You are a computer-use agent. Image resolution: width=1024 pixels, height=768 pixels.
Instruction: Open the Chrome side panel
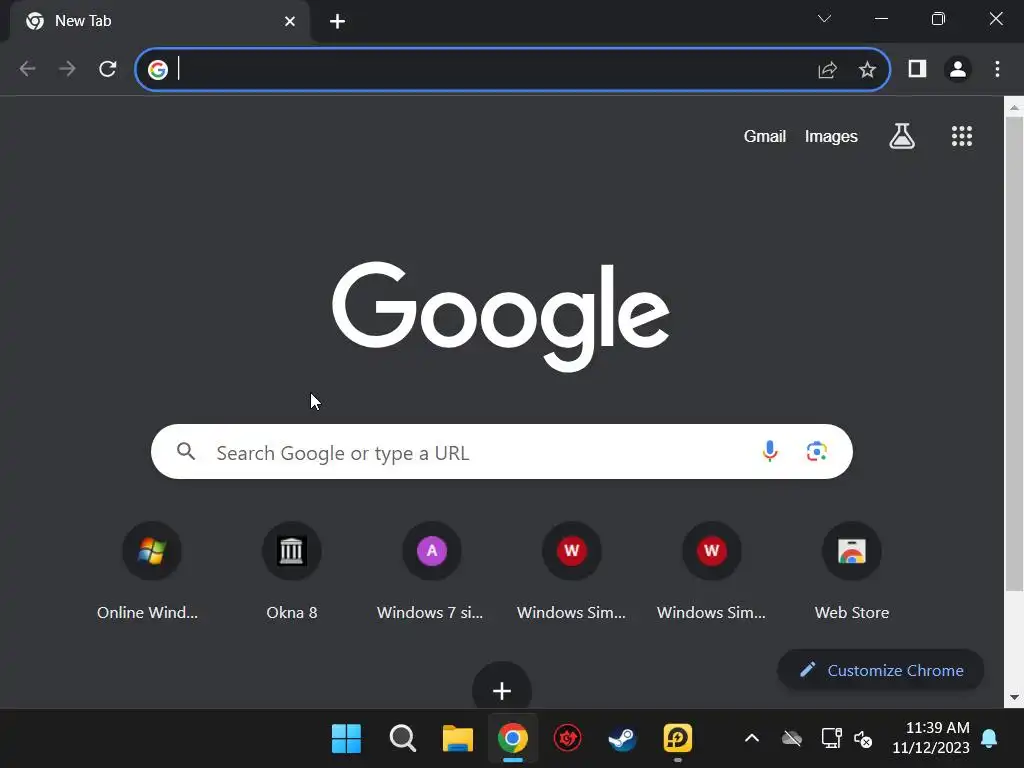[918, 69]
